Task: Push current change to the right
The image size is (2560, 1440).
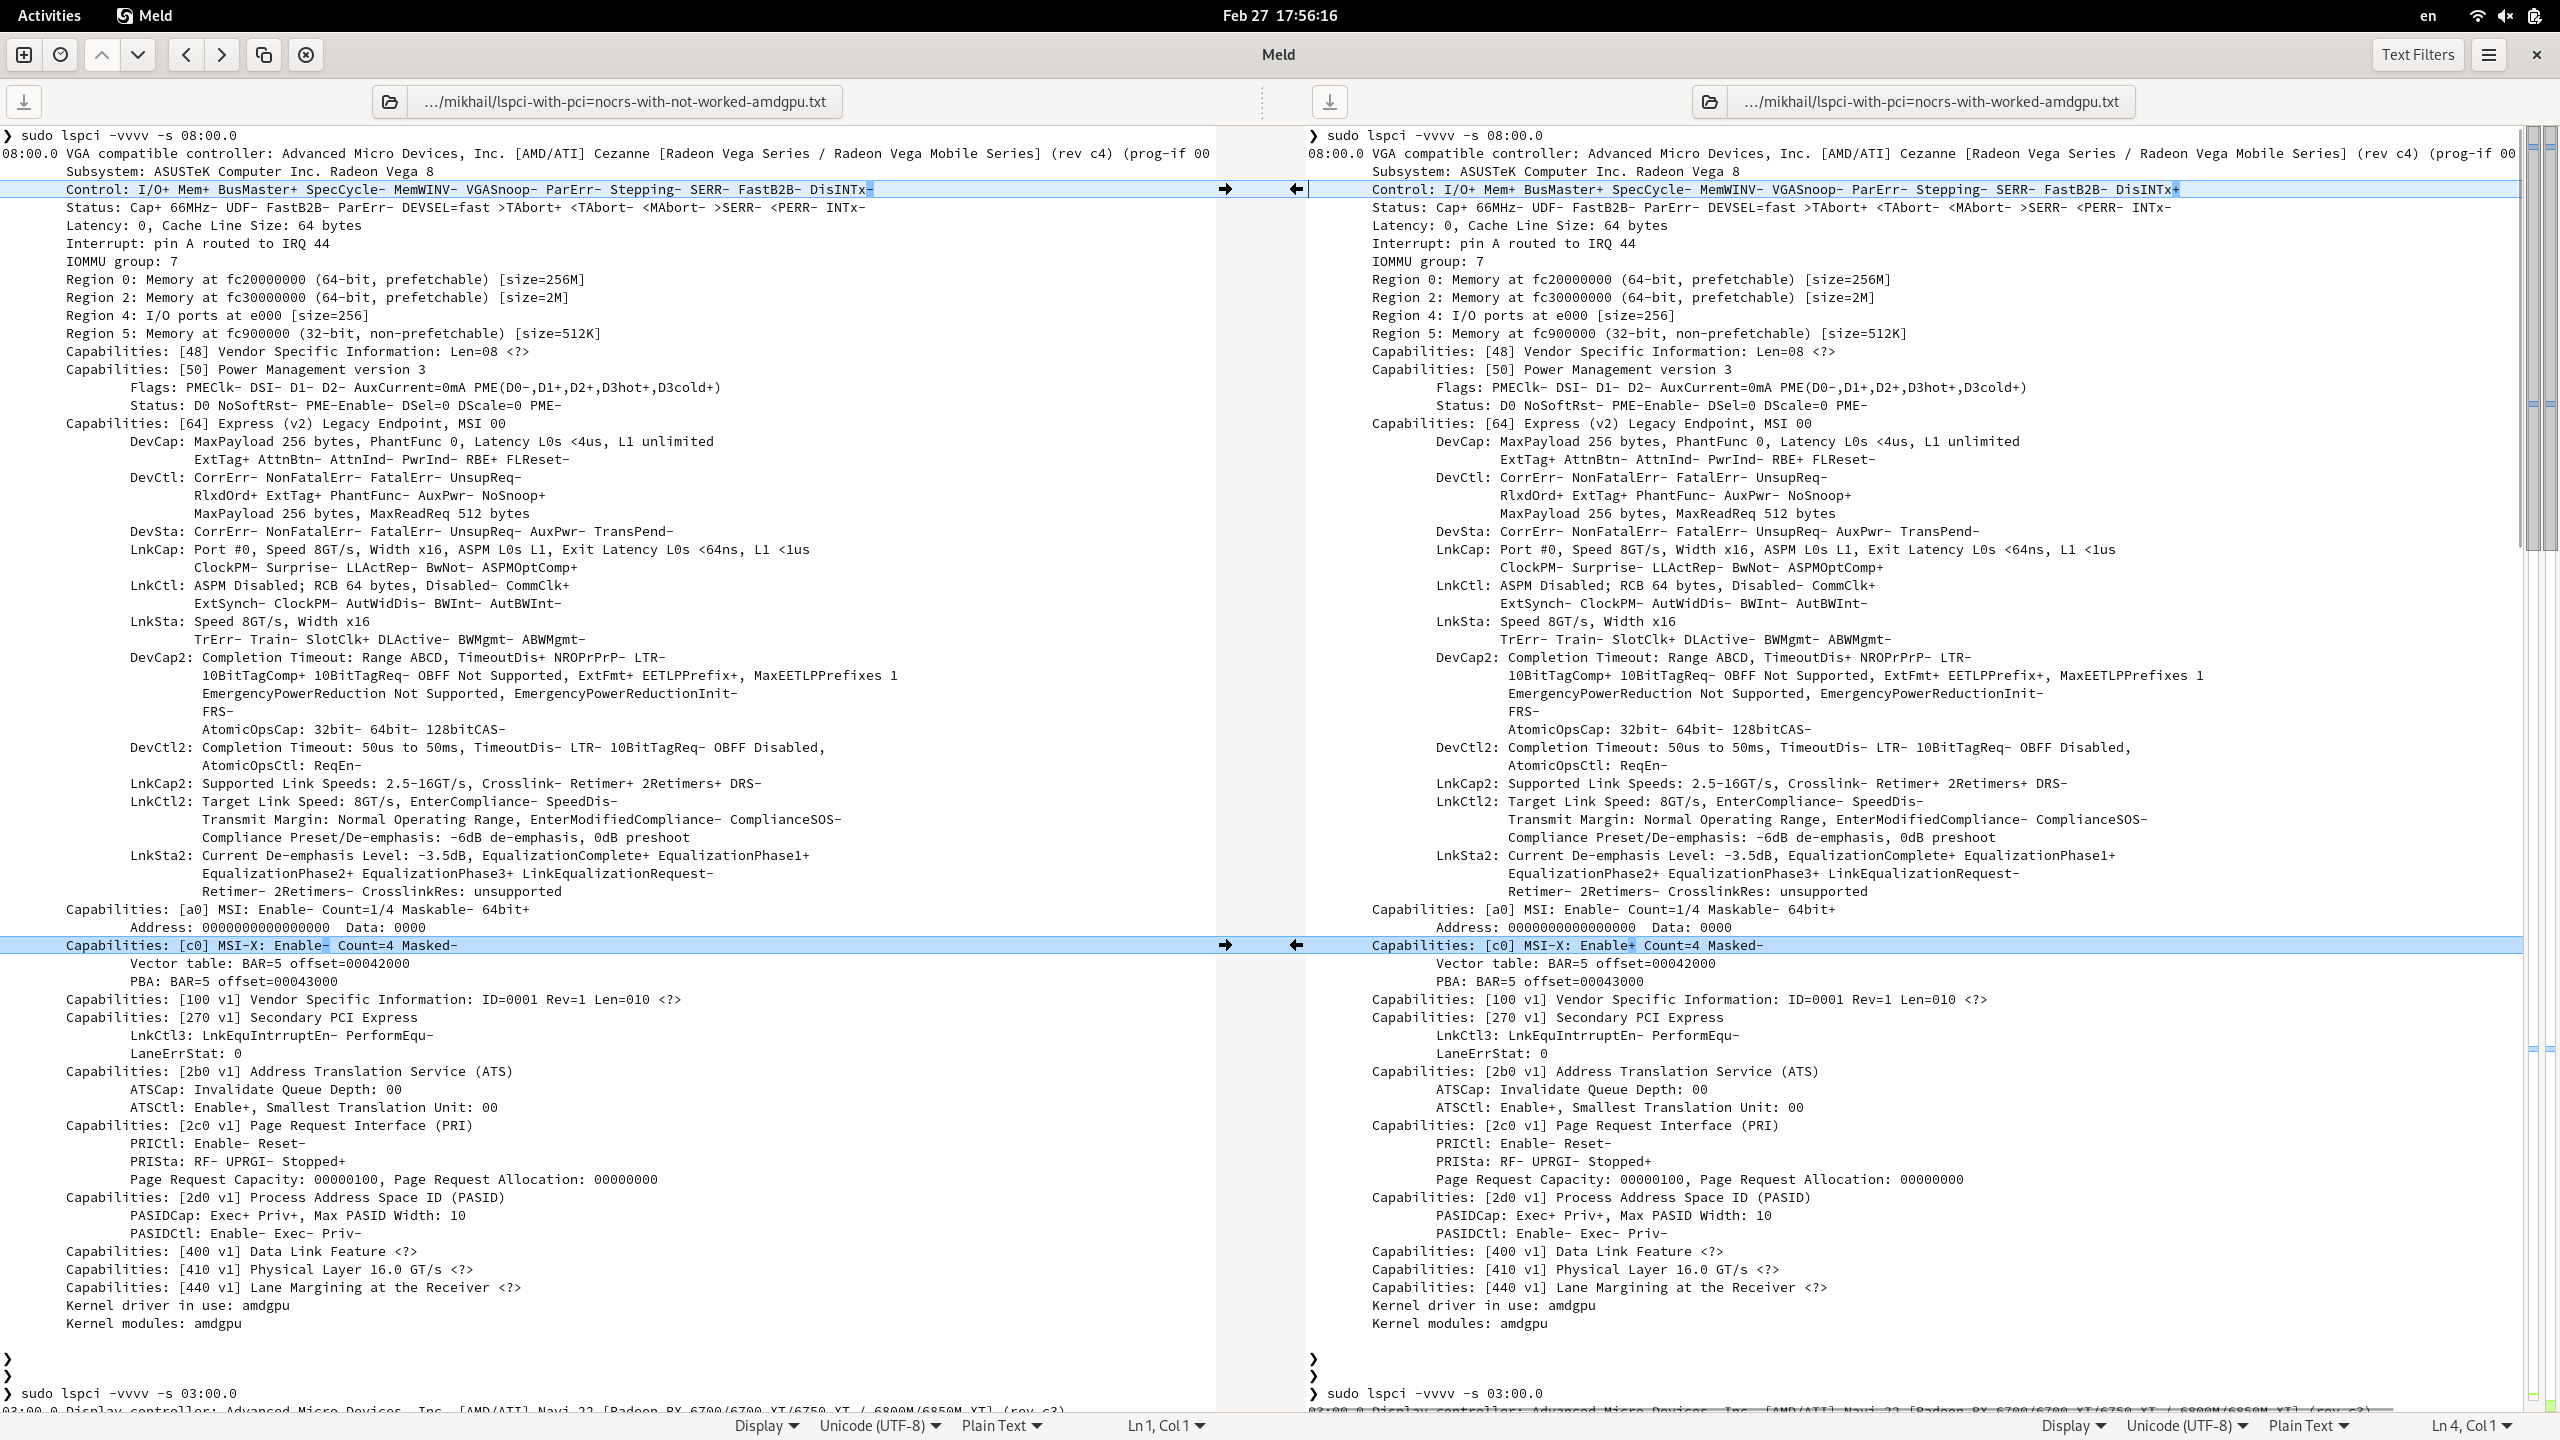Action: coord(222,55)
